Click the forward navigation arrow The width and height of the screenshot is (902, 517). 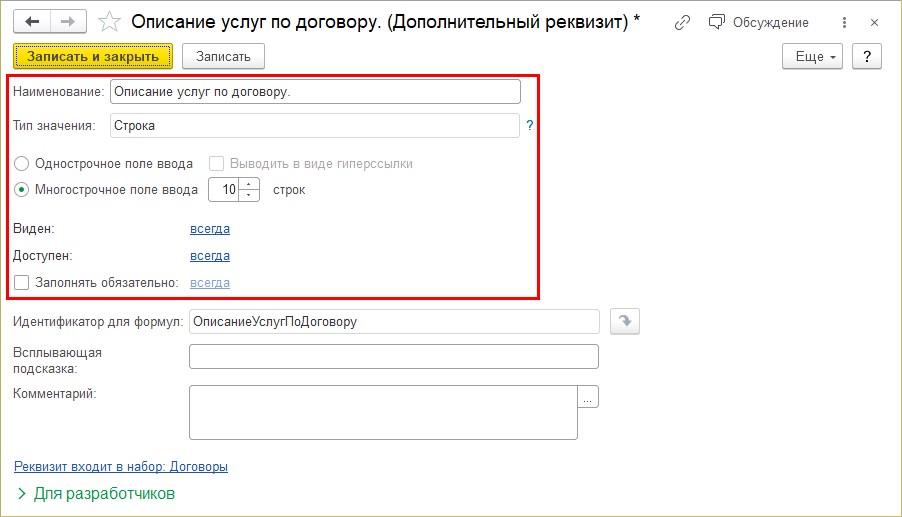click(68, 21)
